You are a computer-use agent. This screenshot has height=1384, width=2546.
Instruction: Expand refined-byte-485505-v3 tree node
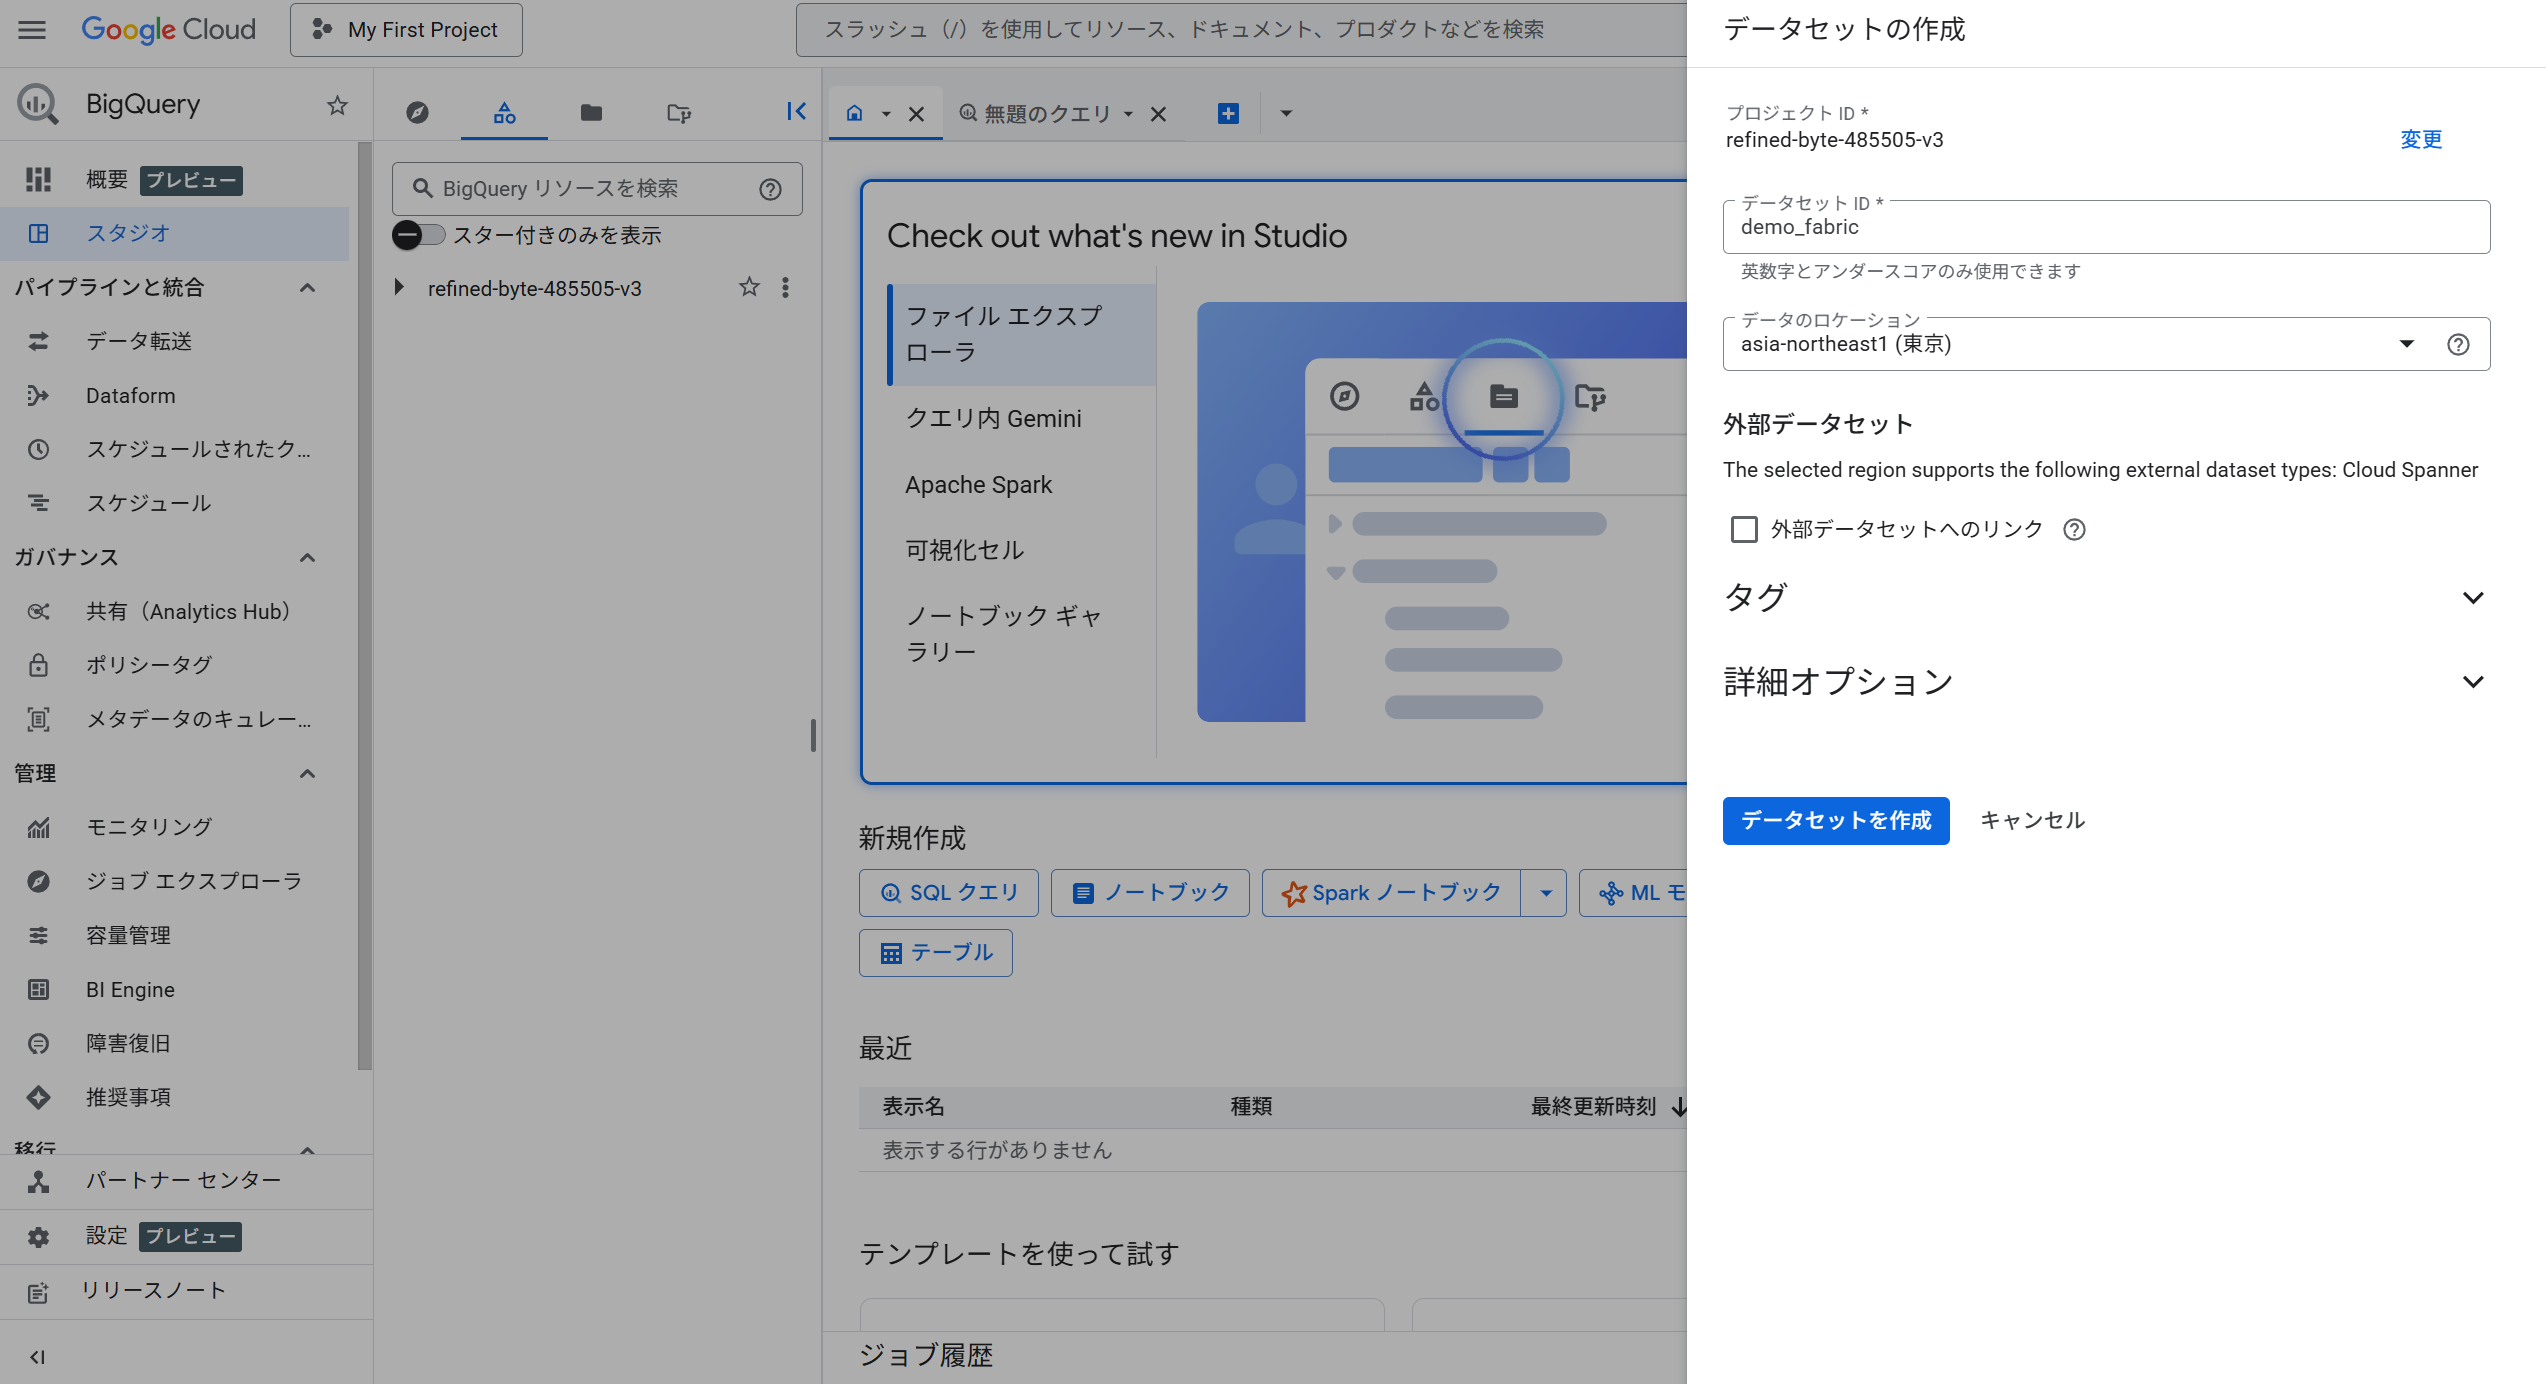click(x=399, y=288)
